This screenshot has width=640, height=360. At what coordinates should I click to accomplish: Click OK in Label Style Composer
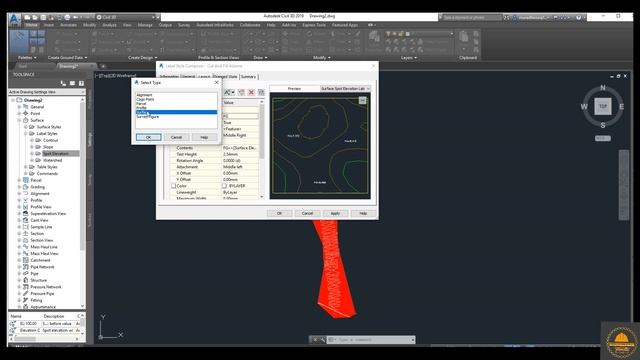click(280, 213)
